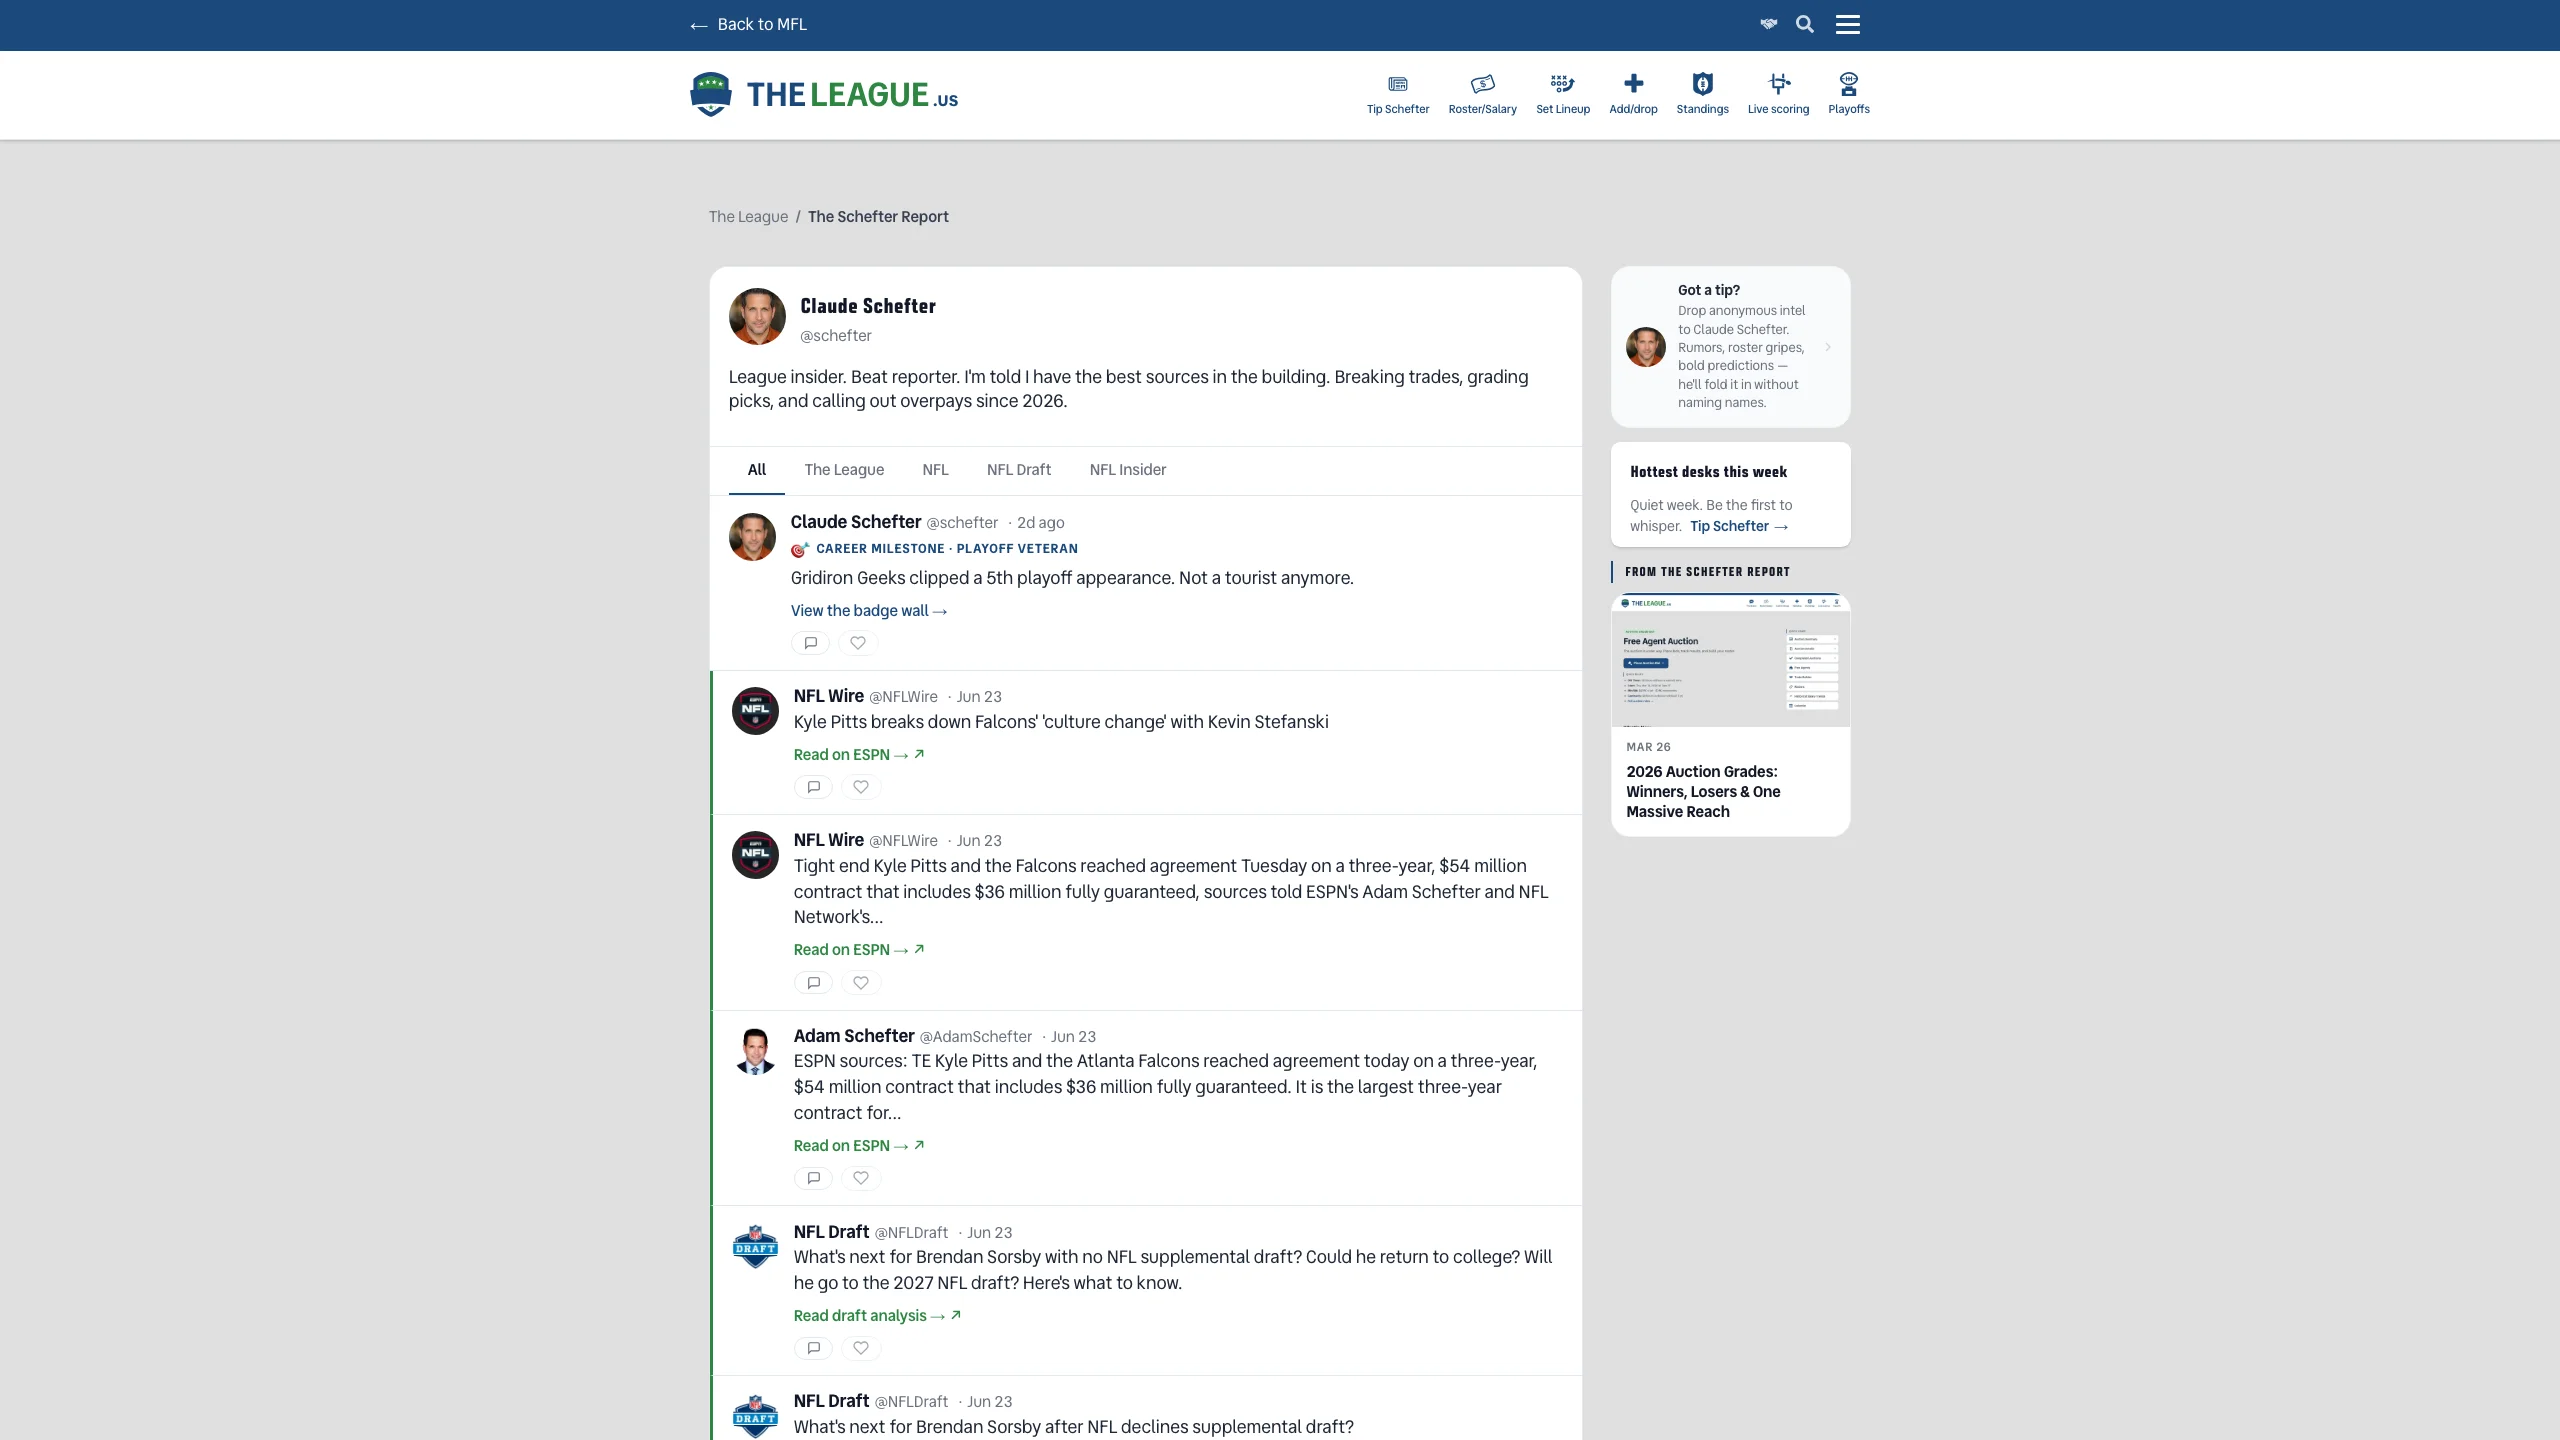
Task: Switch to the NFL tab
Action: pos(935,470)
